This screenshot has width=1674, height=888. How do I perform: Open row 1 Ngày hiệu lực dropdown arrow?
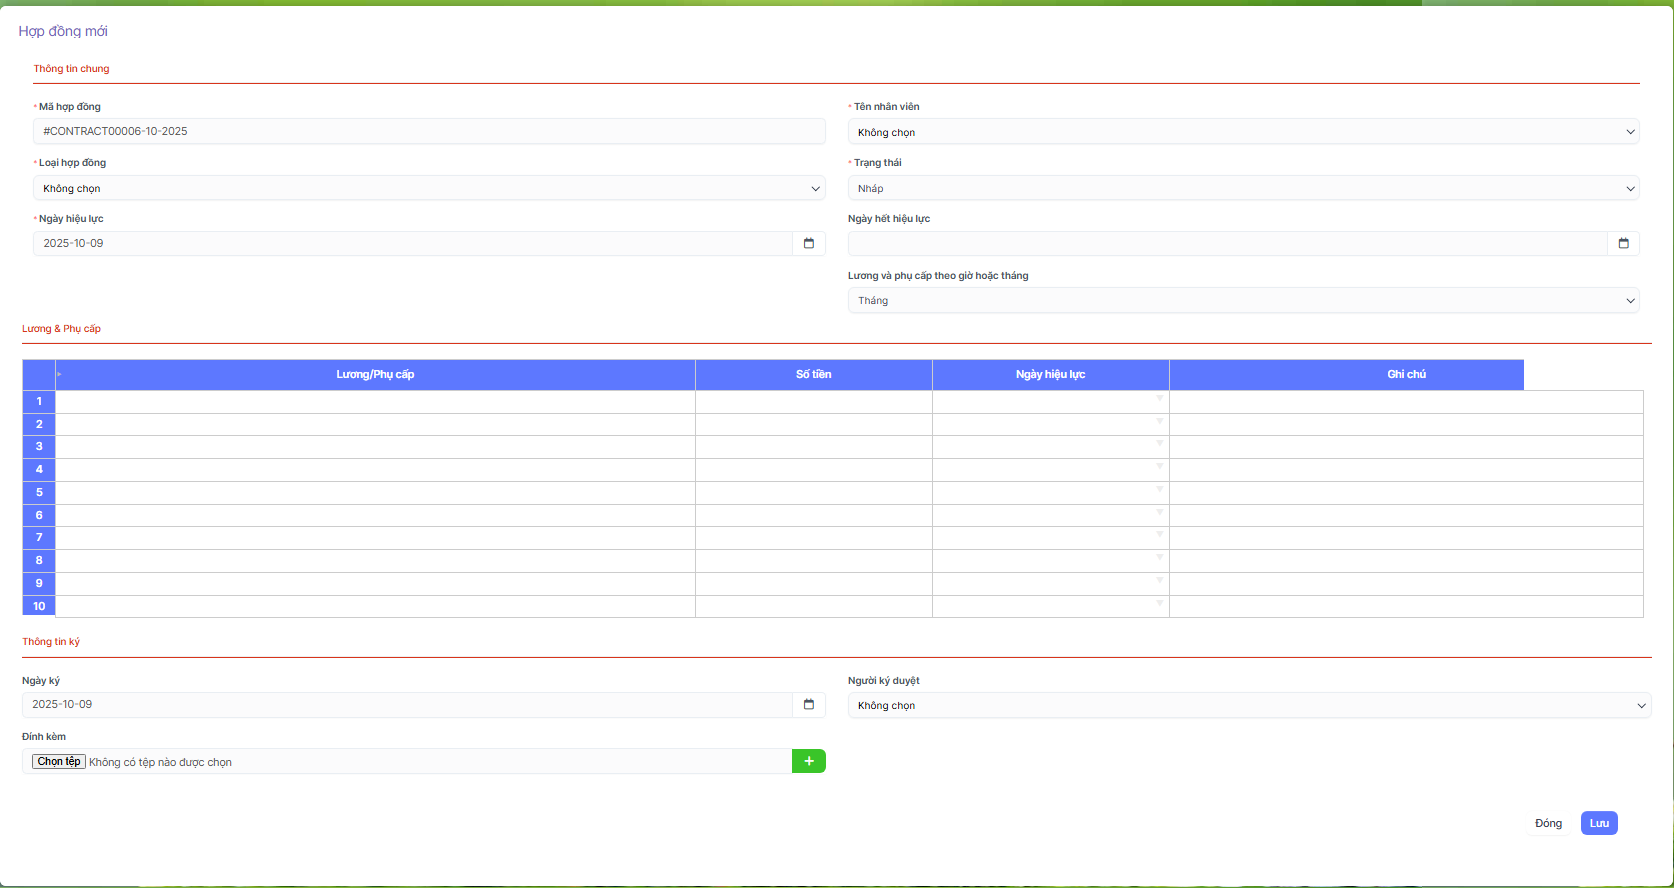point(1160,399)
